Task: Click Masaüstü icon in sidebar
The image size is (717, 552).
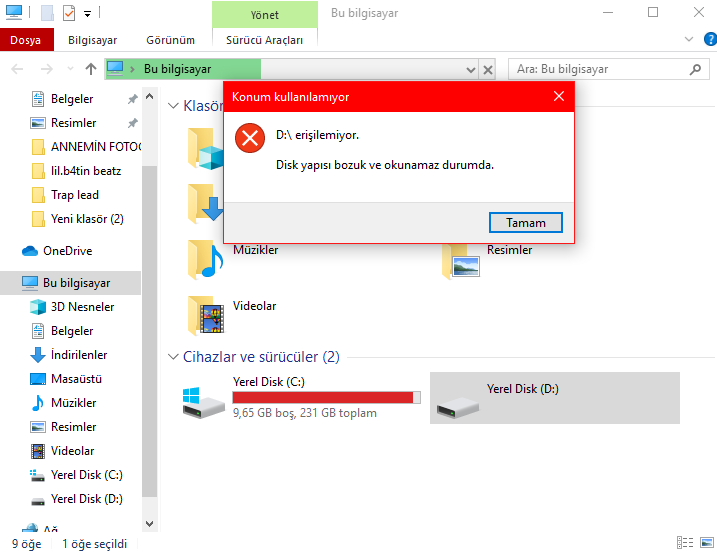Action: [x=38, y=379]
